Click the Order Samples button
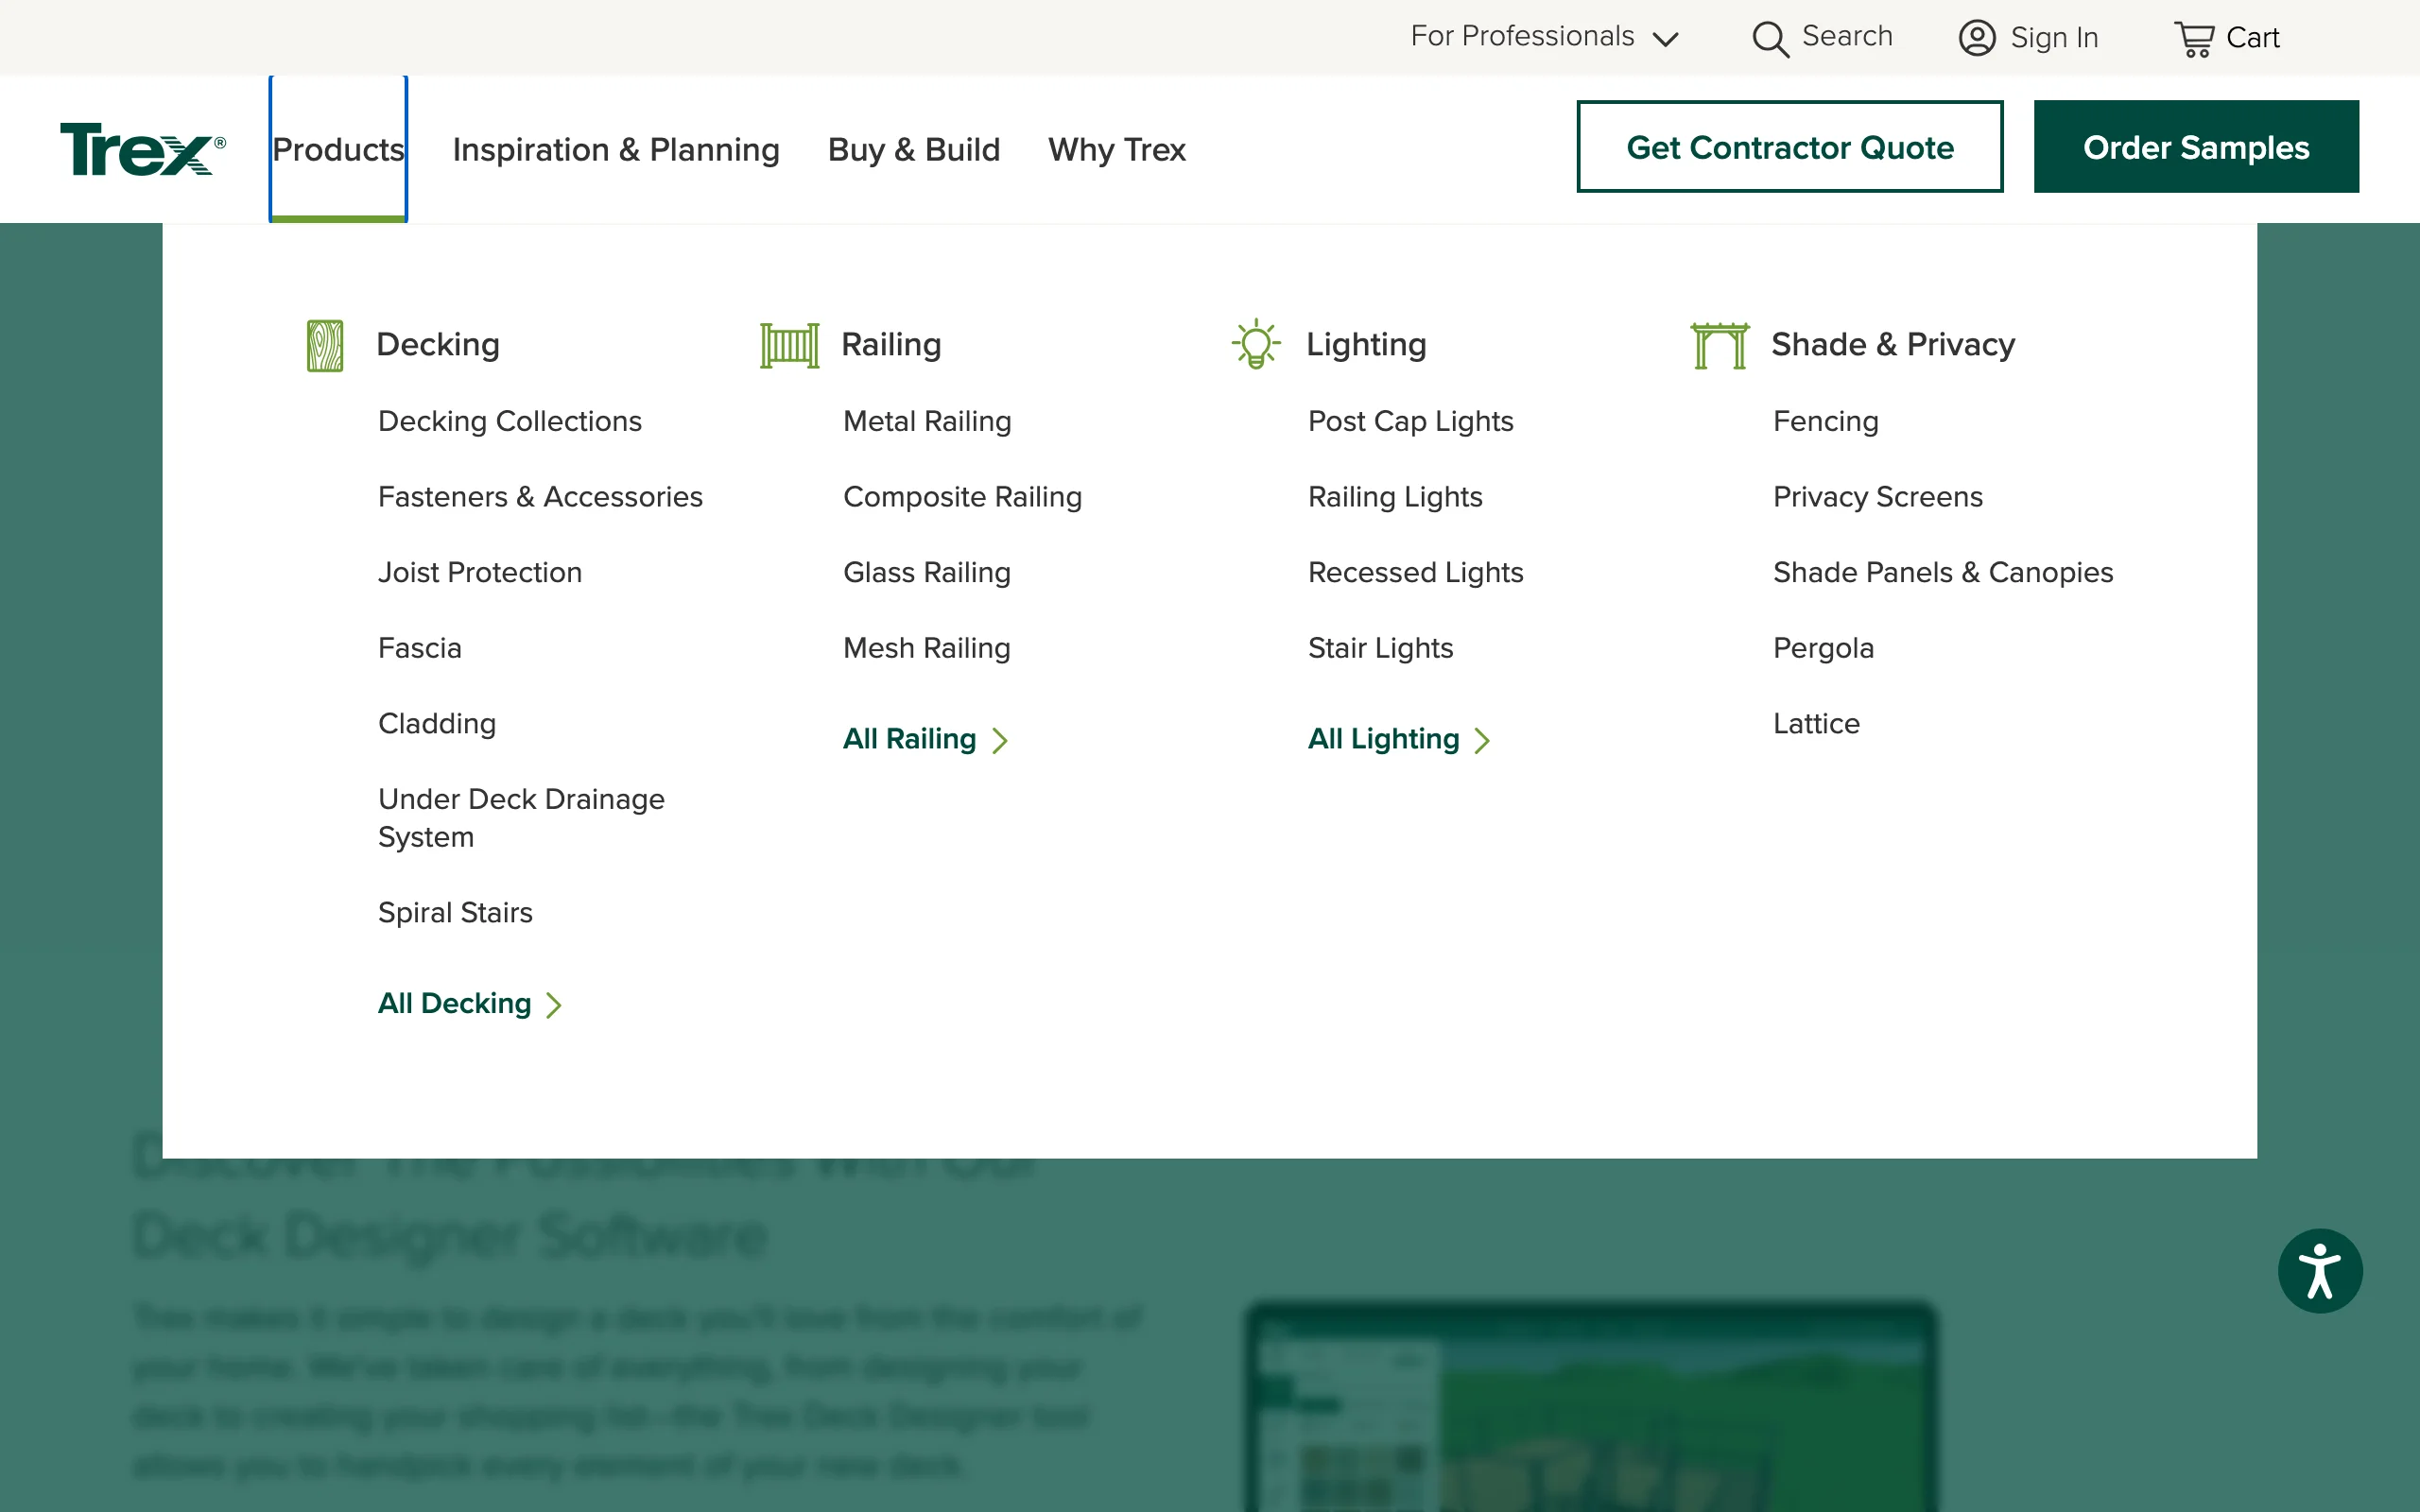The height and width of the screenshot is (1512, 2420). 2196,147
